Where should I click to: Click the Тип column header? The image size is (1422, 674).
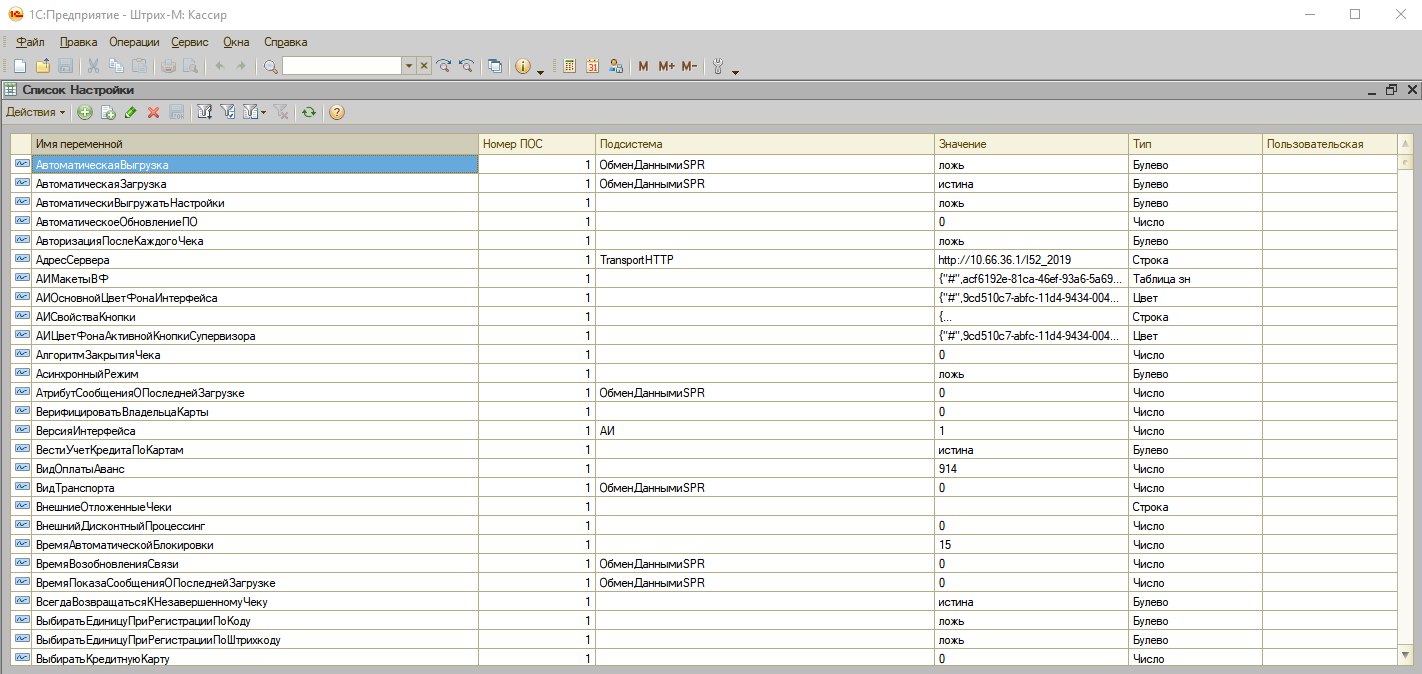pos(1195,144)
